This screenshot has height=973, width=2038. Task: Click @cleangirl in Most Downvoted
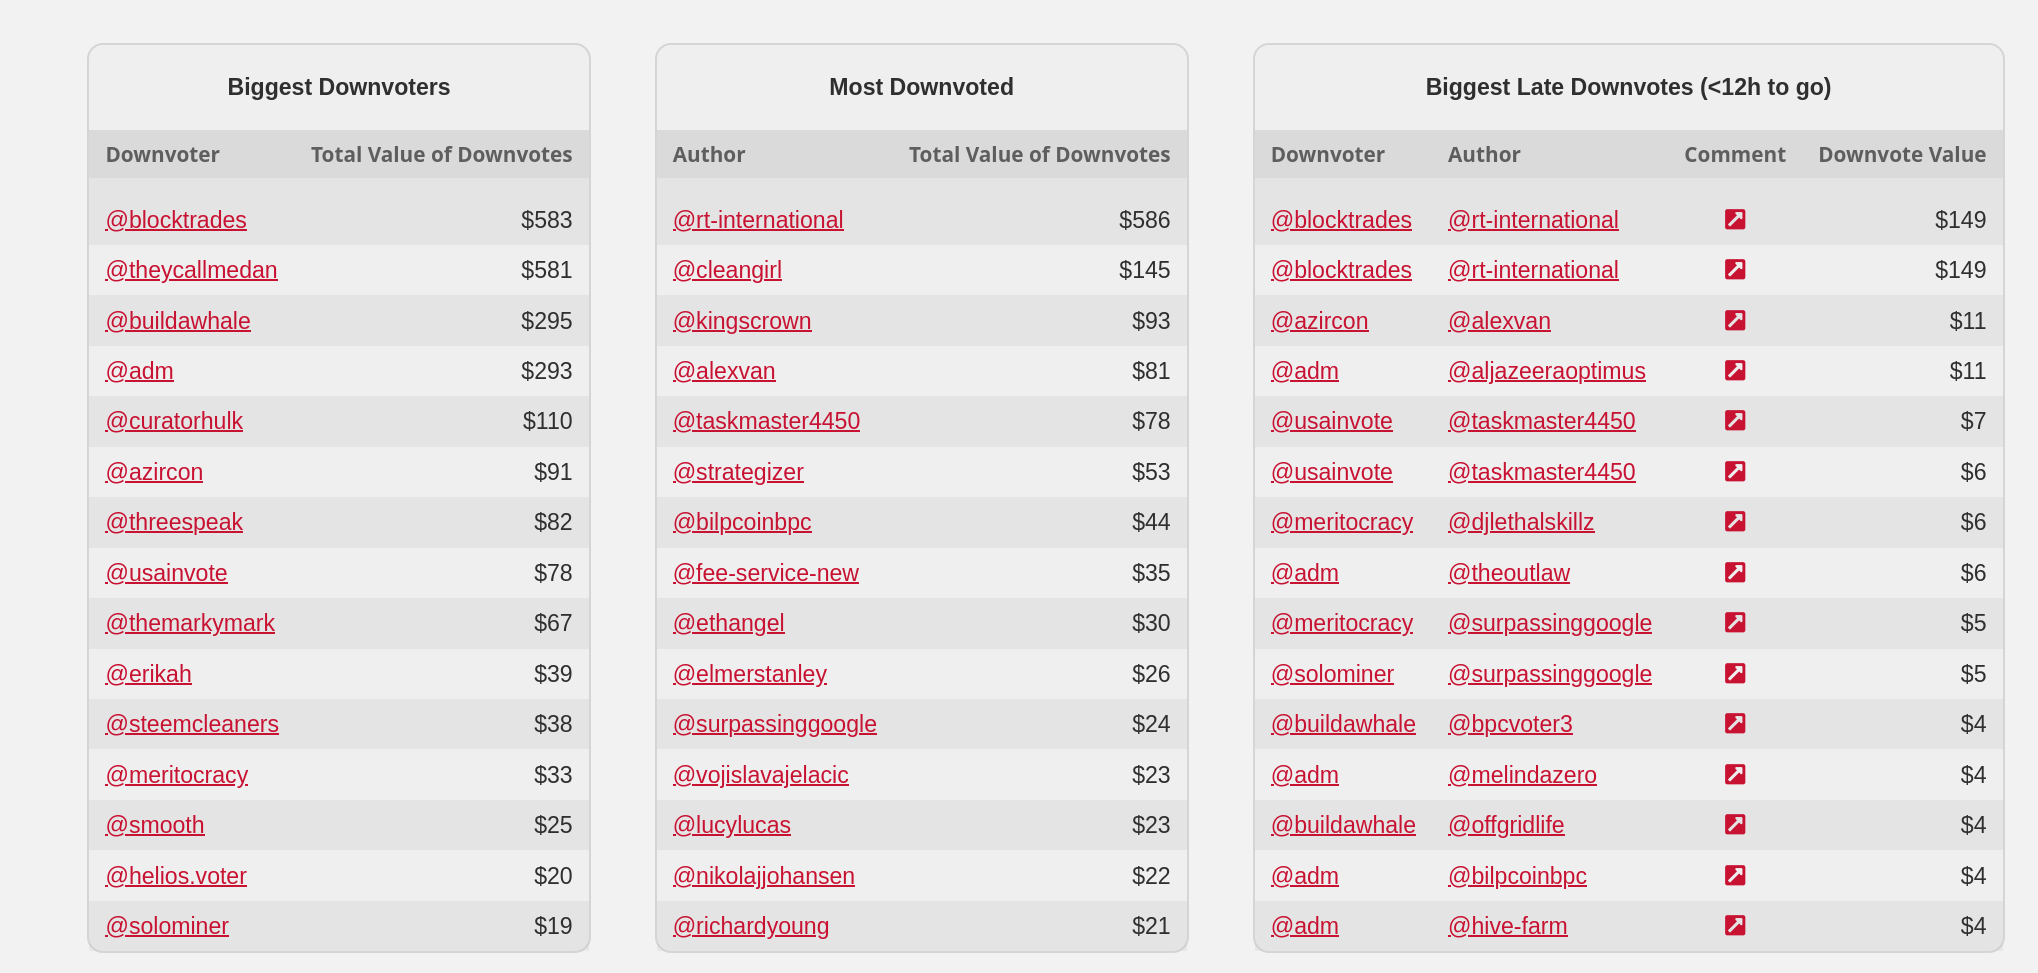coord(727,270)
